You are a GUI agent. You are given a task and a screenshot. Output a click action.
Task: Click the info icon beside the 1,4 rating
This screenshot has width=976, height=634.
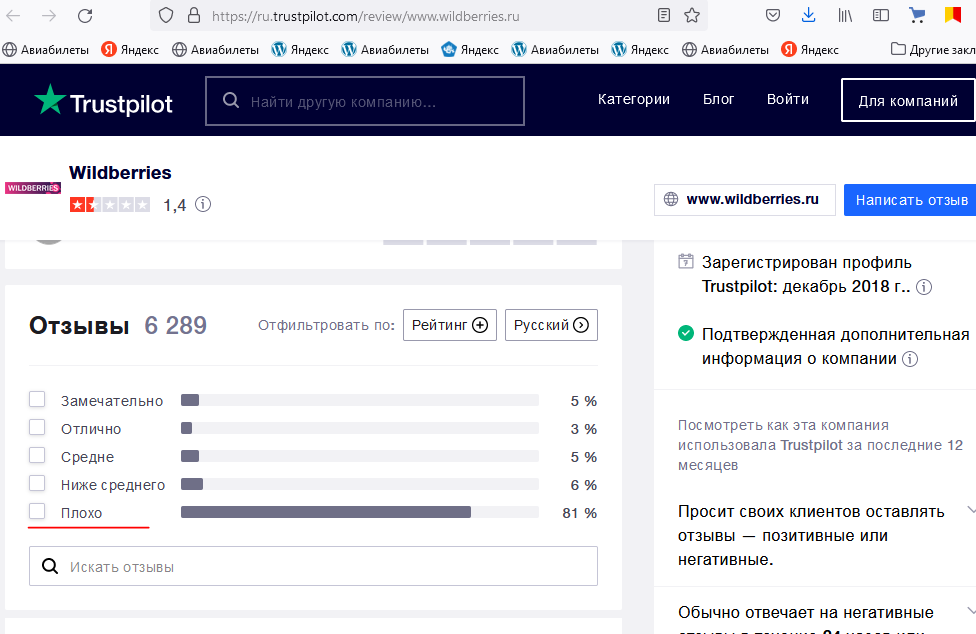(x=203, y=204)
